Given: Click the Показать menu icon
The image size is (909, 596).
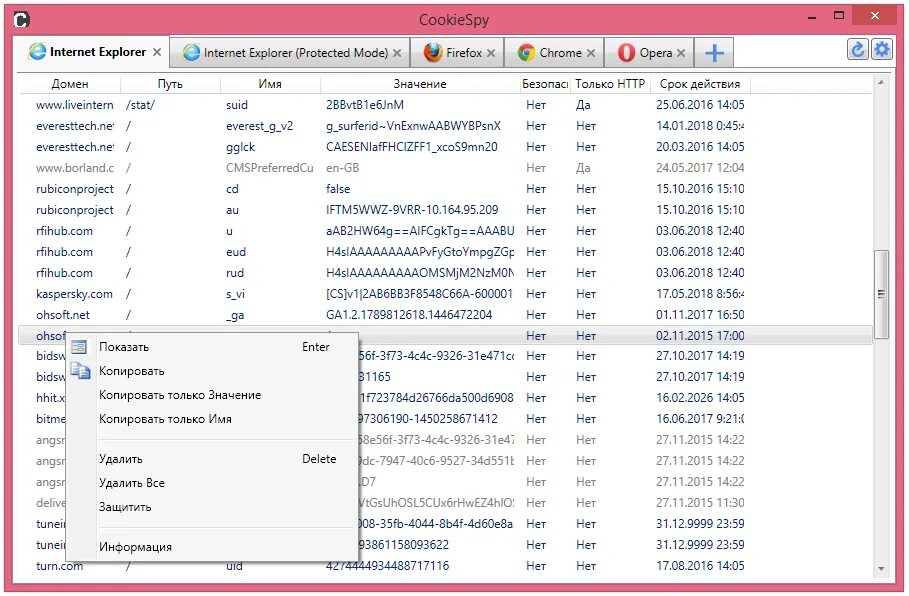Looking at the screenshot, I should click(79, 347).
